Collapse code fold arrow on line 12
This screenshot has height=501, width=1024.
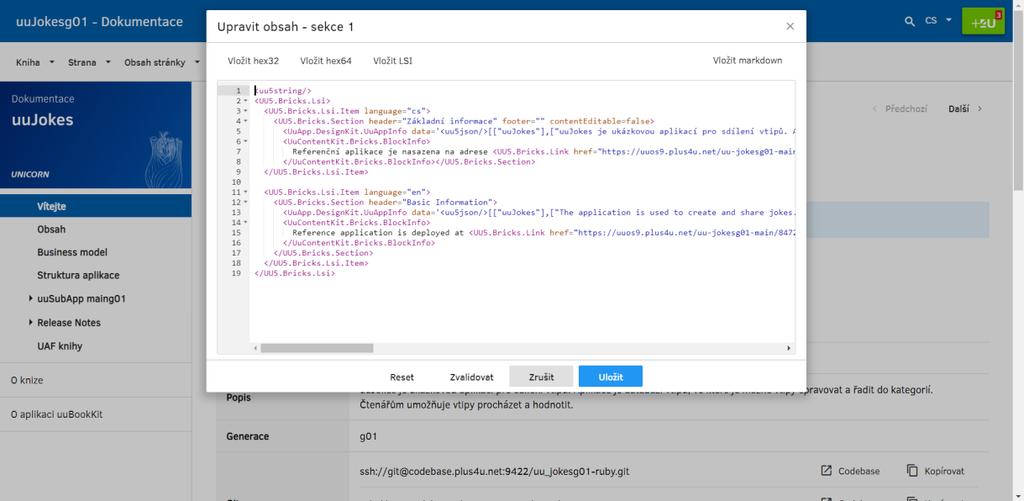point(246,202)
